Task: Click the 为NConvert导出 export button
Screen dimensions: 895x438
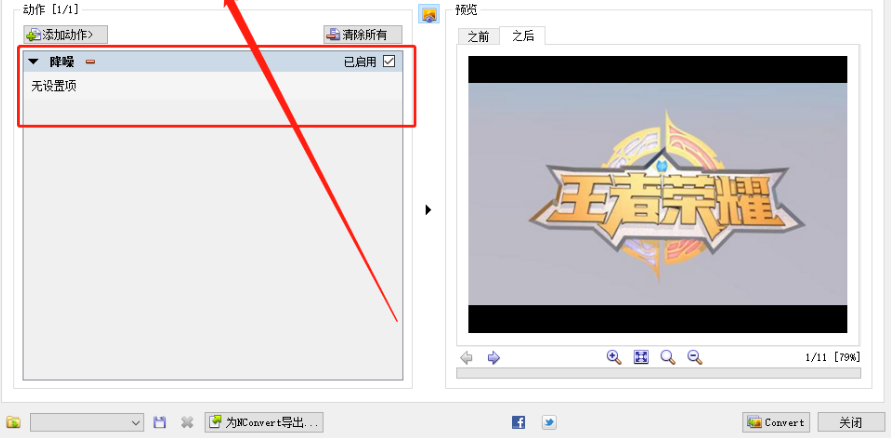Action: [264, 423]
